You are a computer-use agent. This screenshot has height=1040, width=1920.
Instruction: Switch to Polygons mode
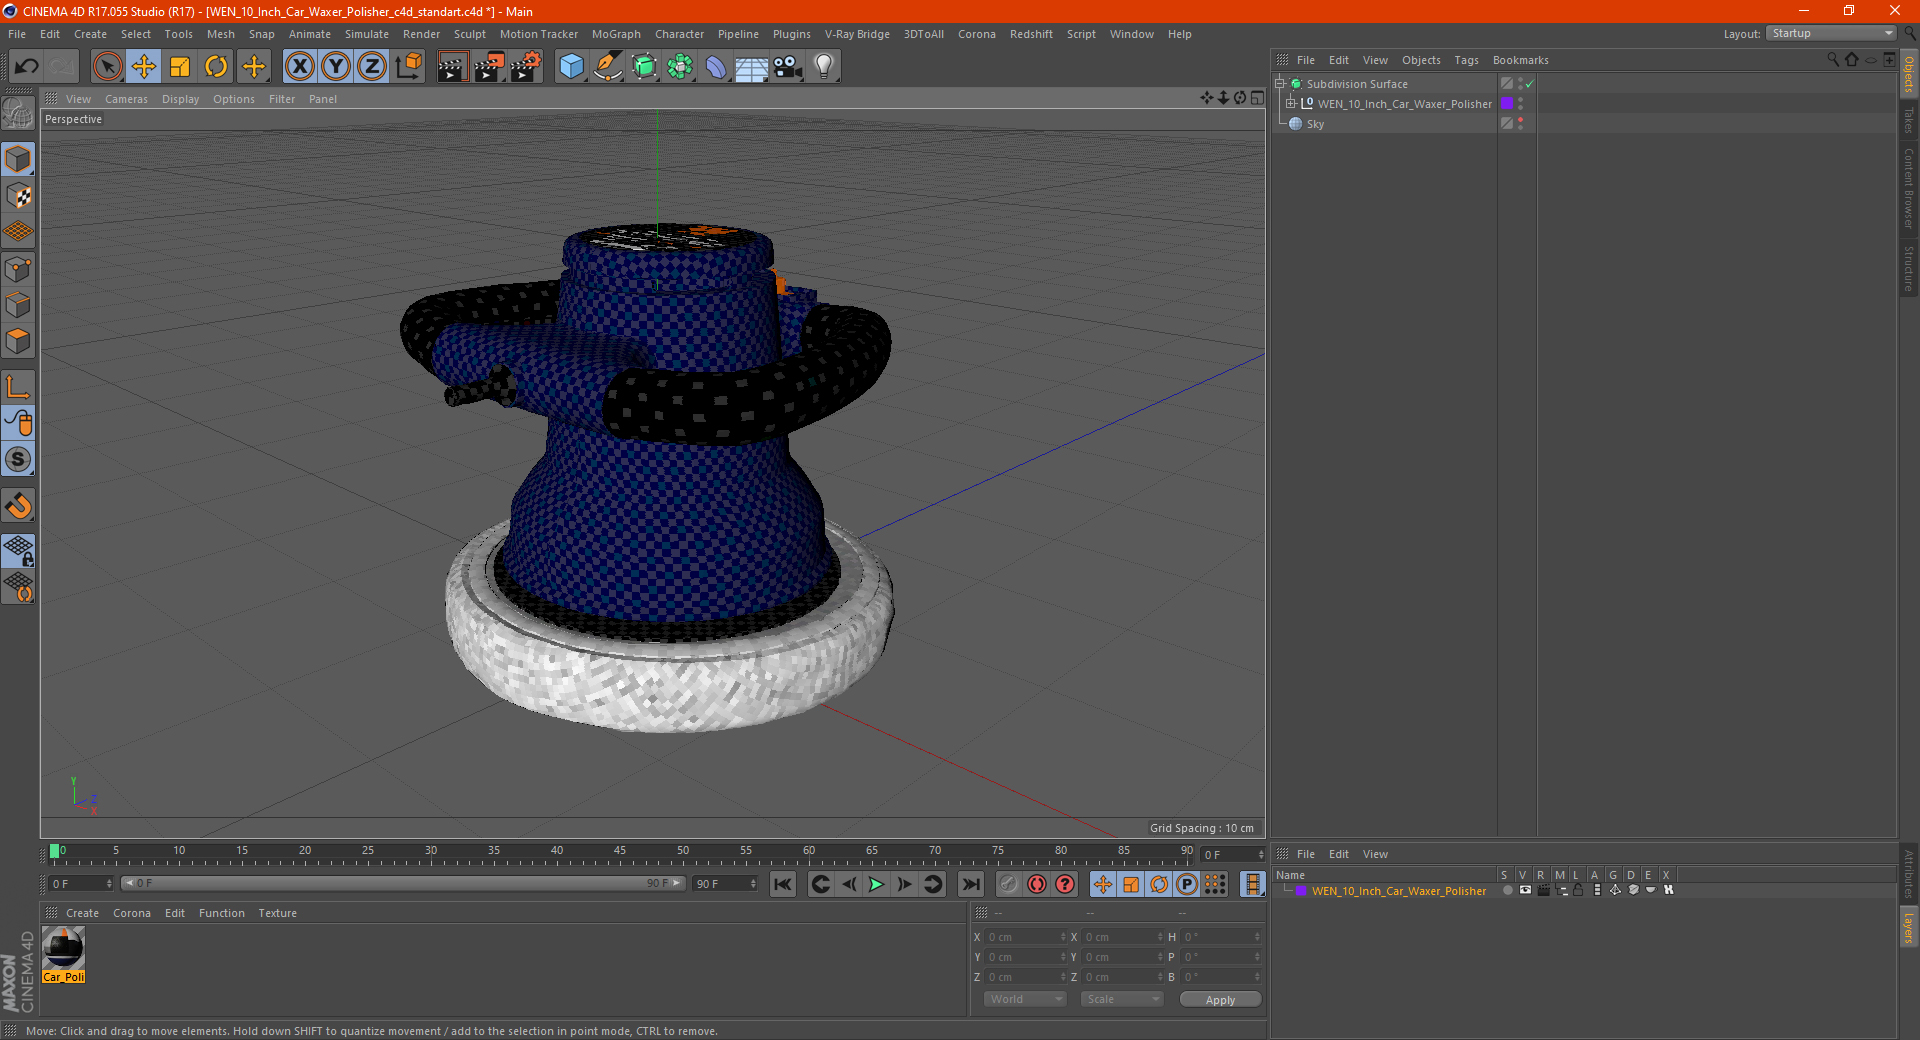(x=18, y=341)
